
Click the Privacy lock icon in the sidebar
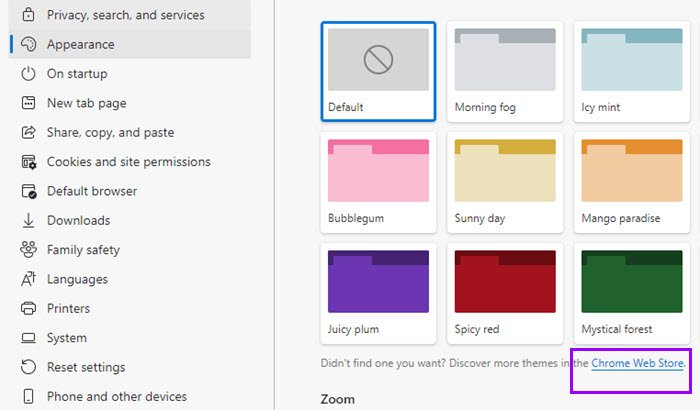click(x=28, y=15)
